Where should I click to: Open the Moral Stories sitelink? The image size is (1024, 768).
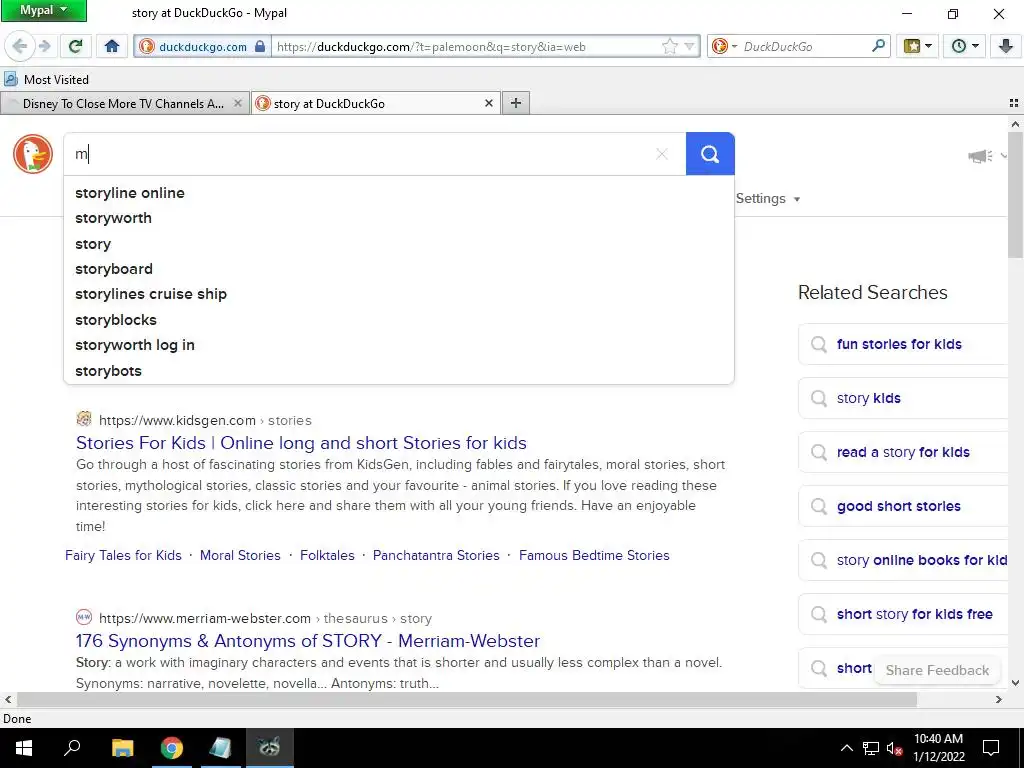point(240,555)
